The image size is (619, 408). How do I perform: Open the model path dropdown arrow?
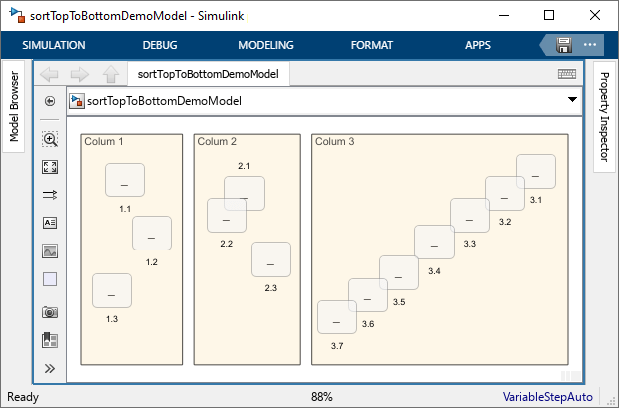tap(572, 100)
